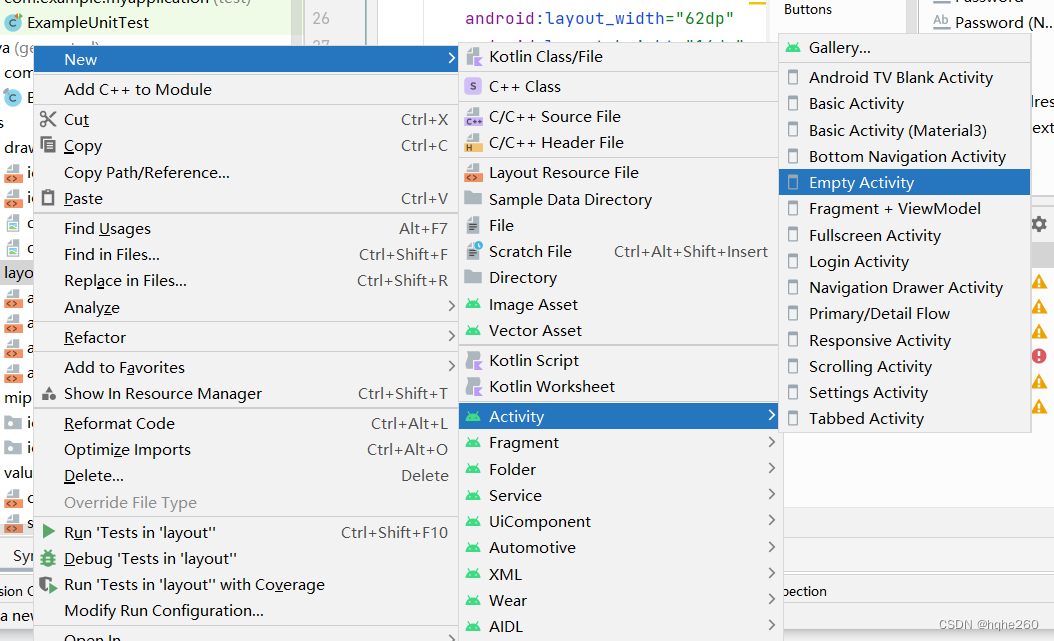1054x641 pixels.
Task: Select Login Activity template
Action: 858,262
